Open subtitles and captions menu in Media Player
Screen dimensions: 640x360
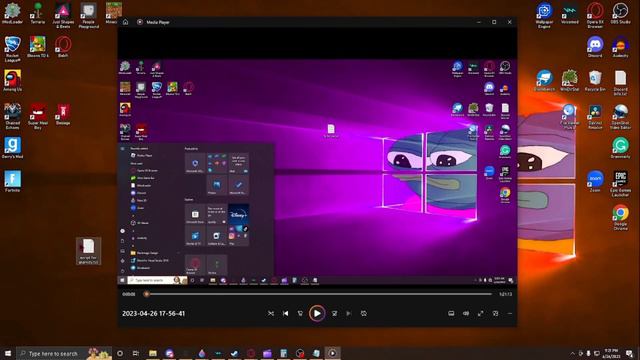[x=451, y=313]
